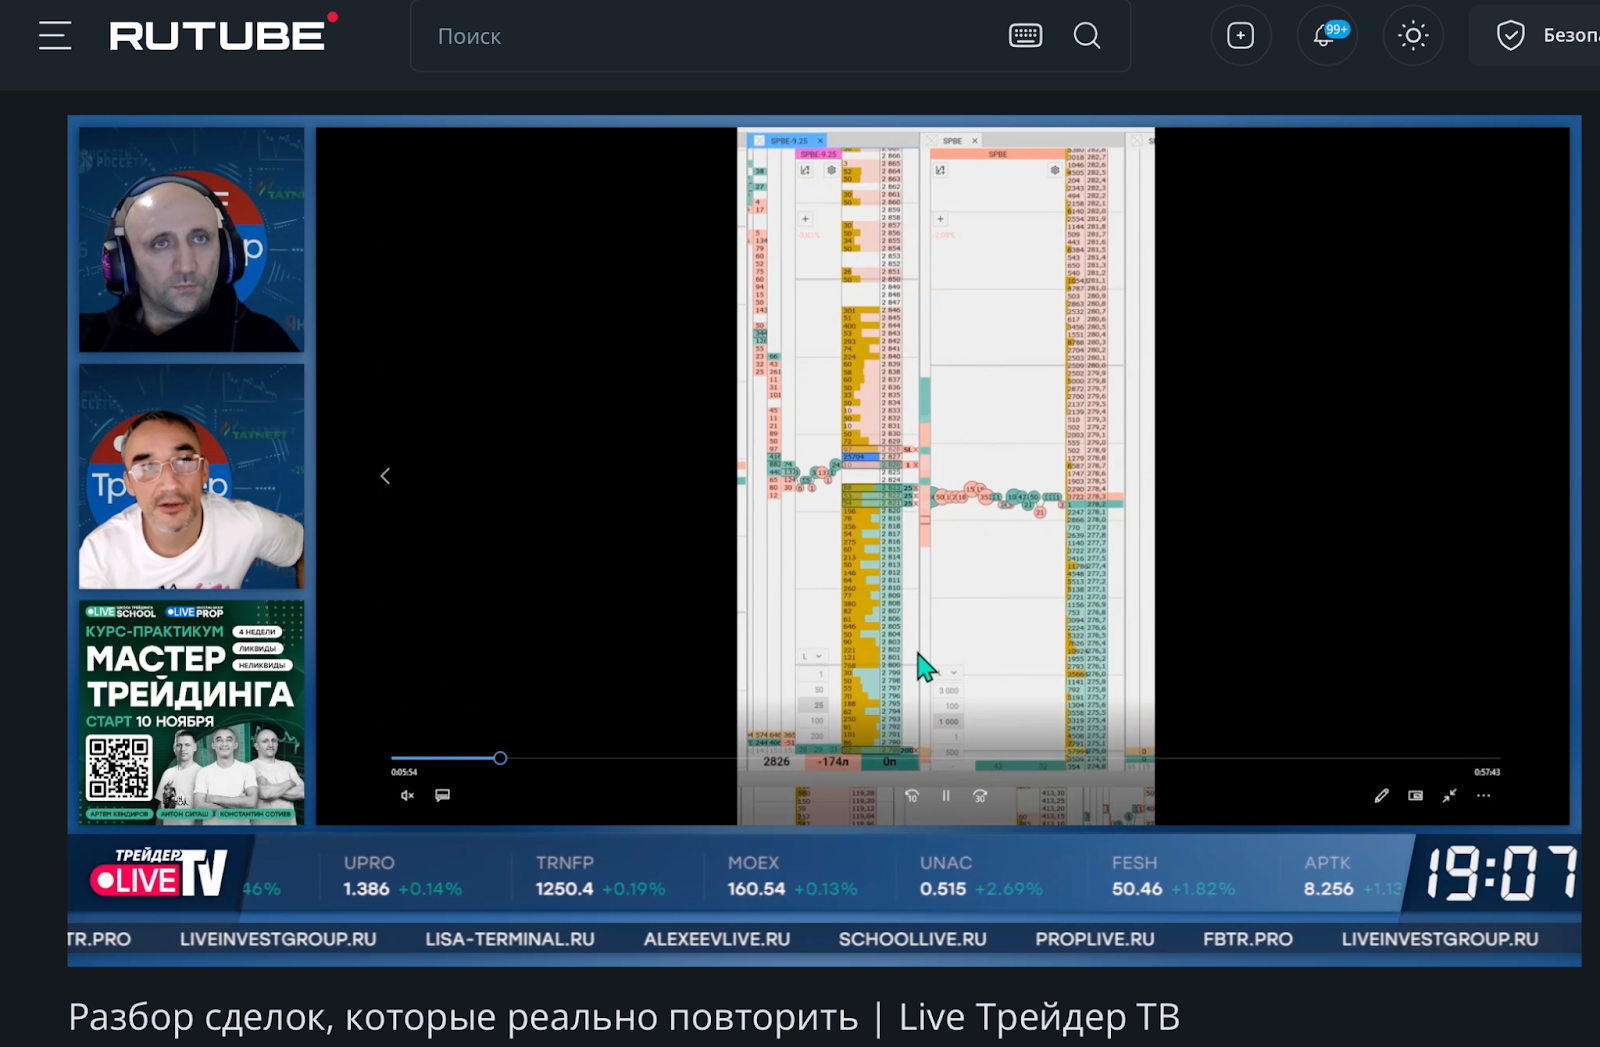Expand the previous chevron arrow on the left
Screen dimensions: 1600x1047
tap(385, 476)
